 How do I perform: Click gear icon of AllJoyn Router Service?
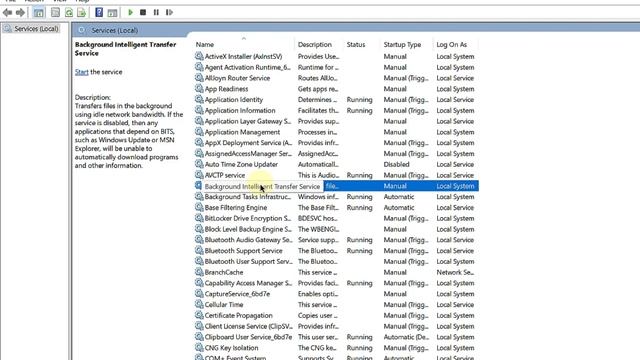coord(199,78)
